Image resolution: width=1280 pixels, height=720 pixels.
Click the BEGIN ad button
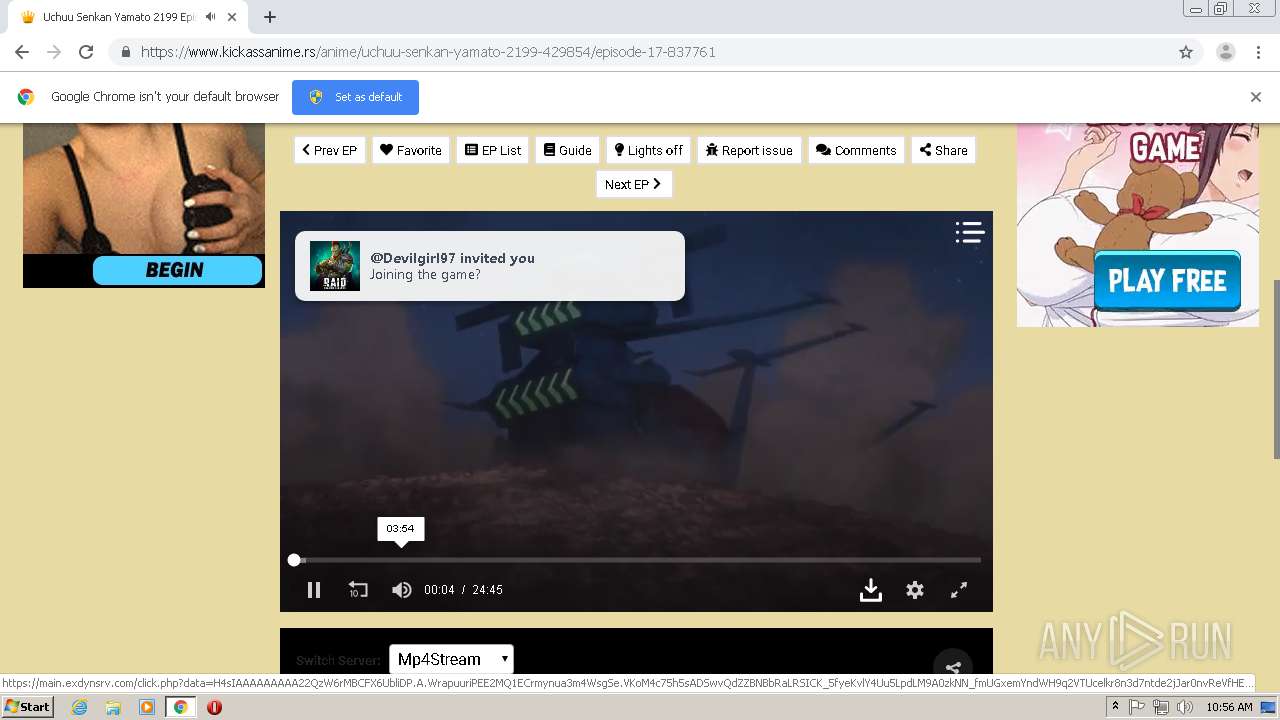[x=177, y=270]
